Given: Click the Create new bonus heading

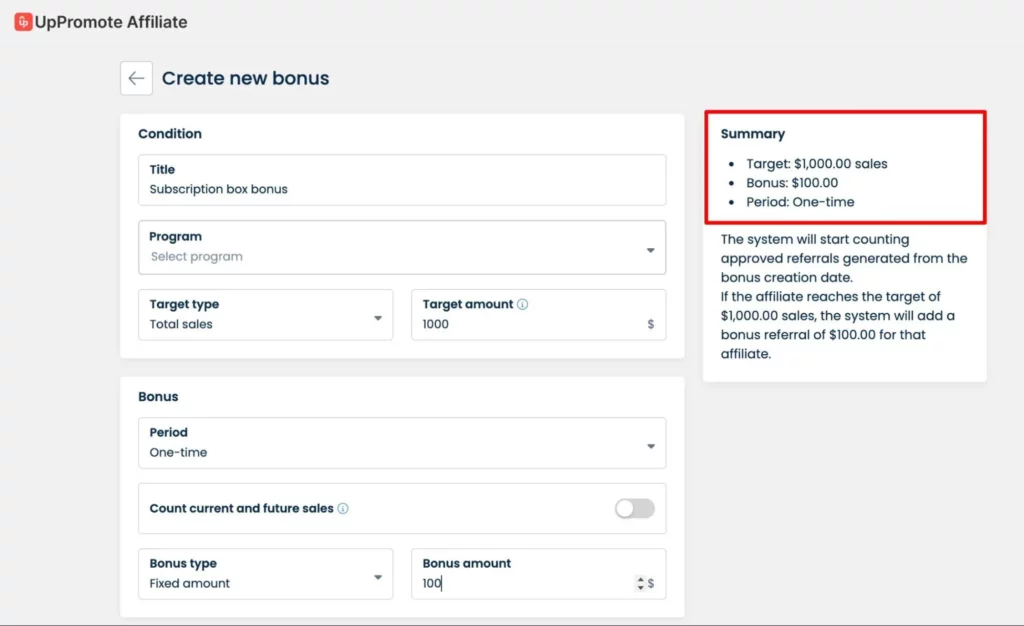Looking at the screenshot, I should (x=245, y=78).
